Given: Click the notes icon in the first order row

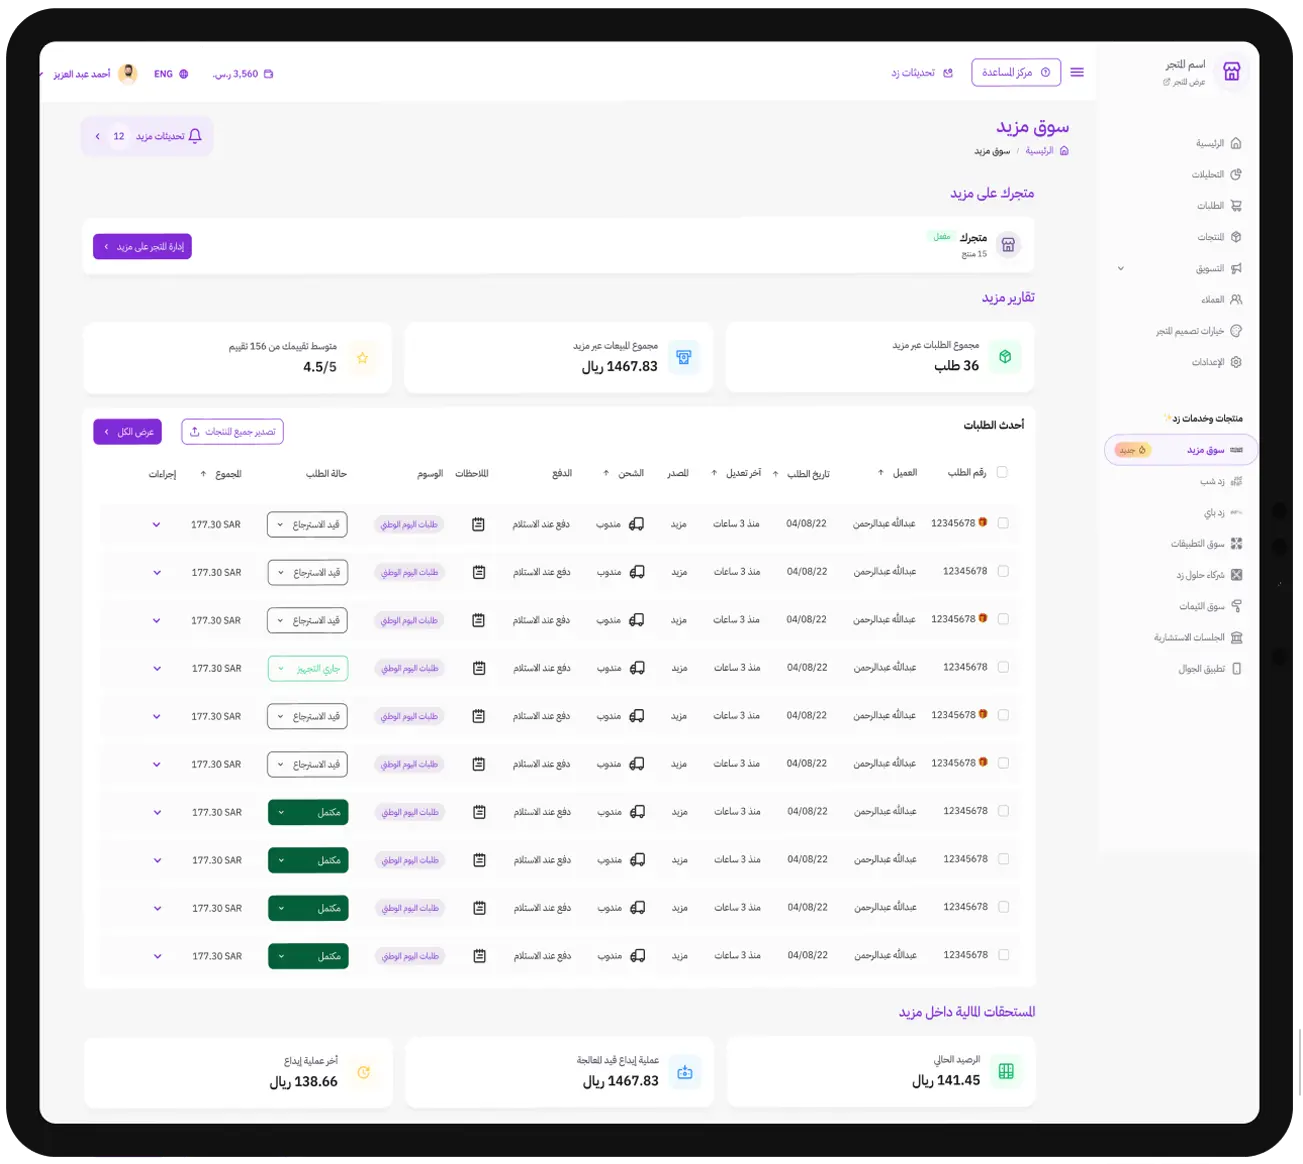Looking at the screenshot, I should click(478, 524).
